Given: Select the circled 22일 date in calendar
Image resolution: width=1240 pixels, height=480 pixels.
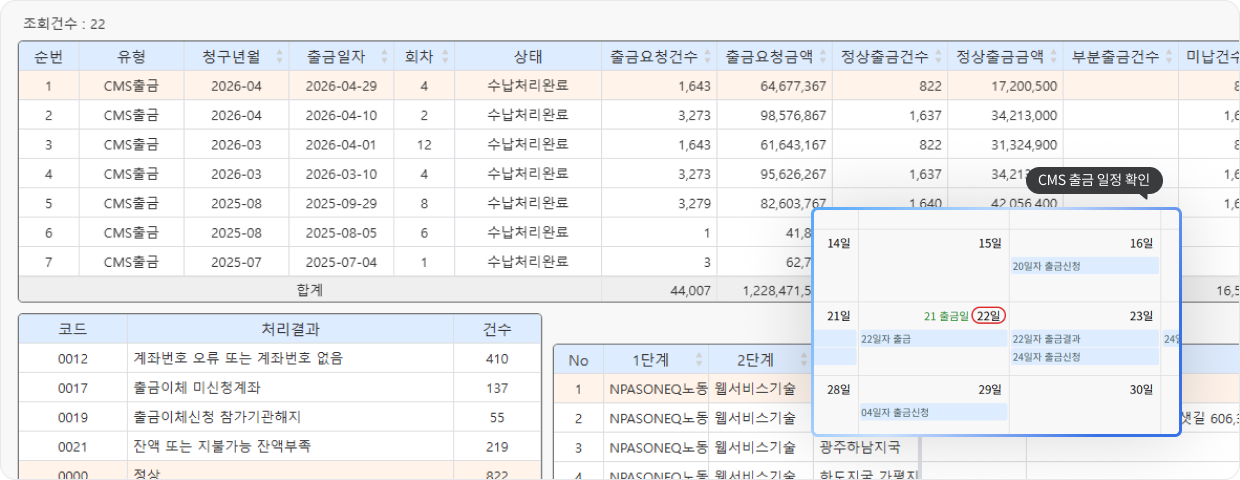Looking at the screenshot, I should pyautogui.click(x=989, y=316).
